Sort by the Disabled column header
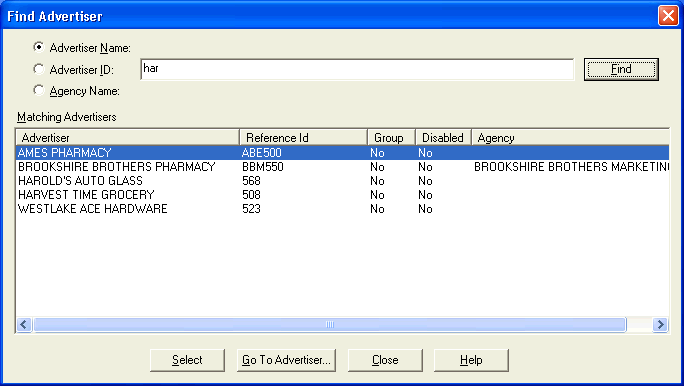684x386 pixels. pyautogui.click(x=443, y=137)
